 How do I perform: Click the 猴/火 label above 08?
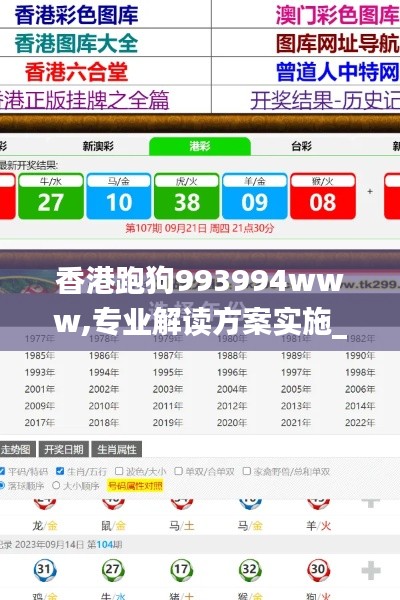[323, 181]
